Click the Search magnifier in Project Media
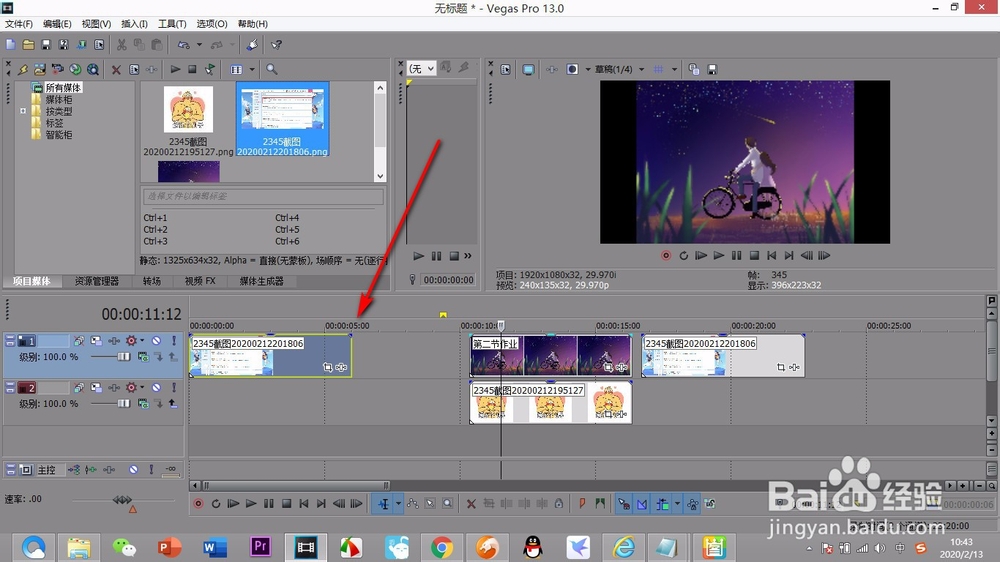 272,69
